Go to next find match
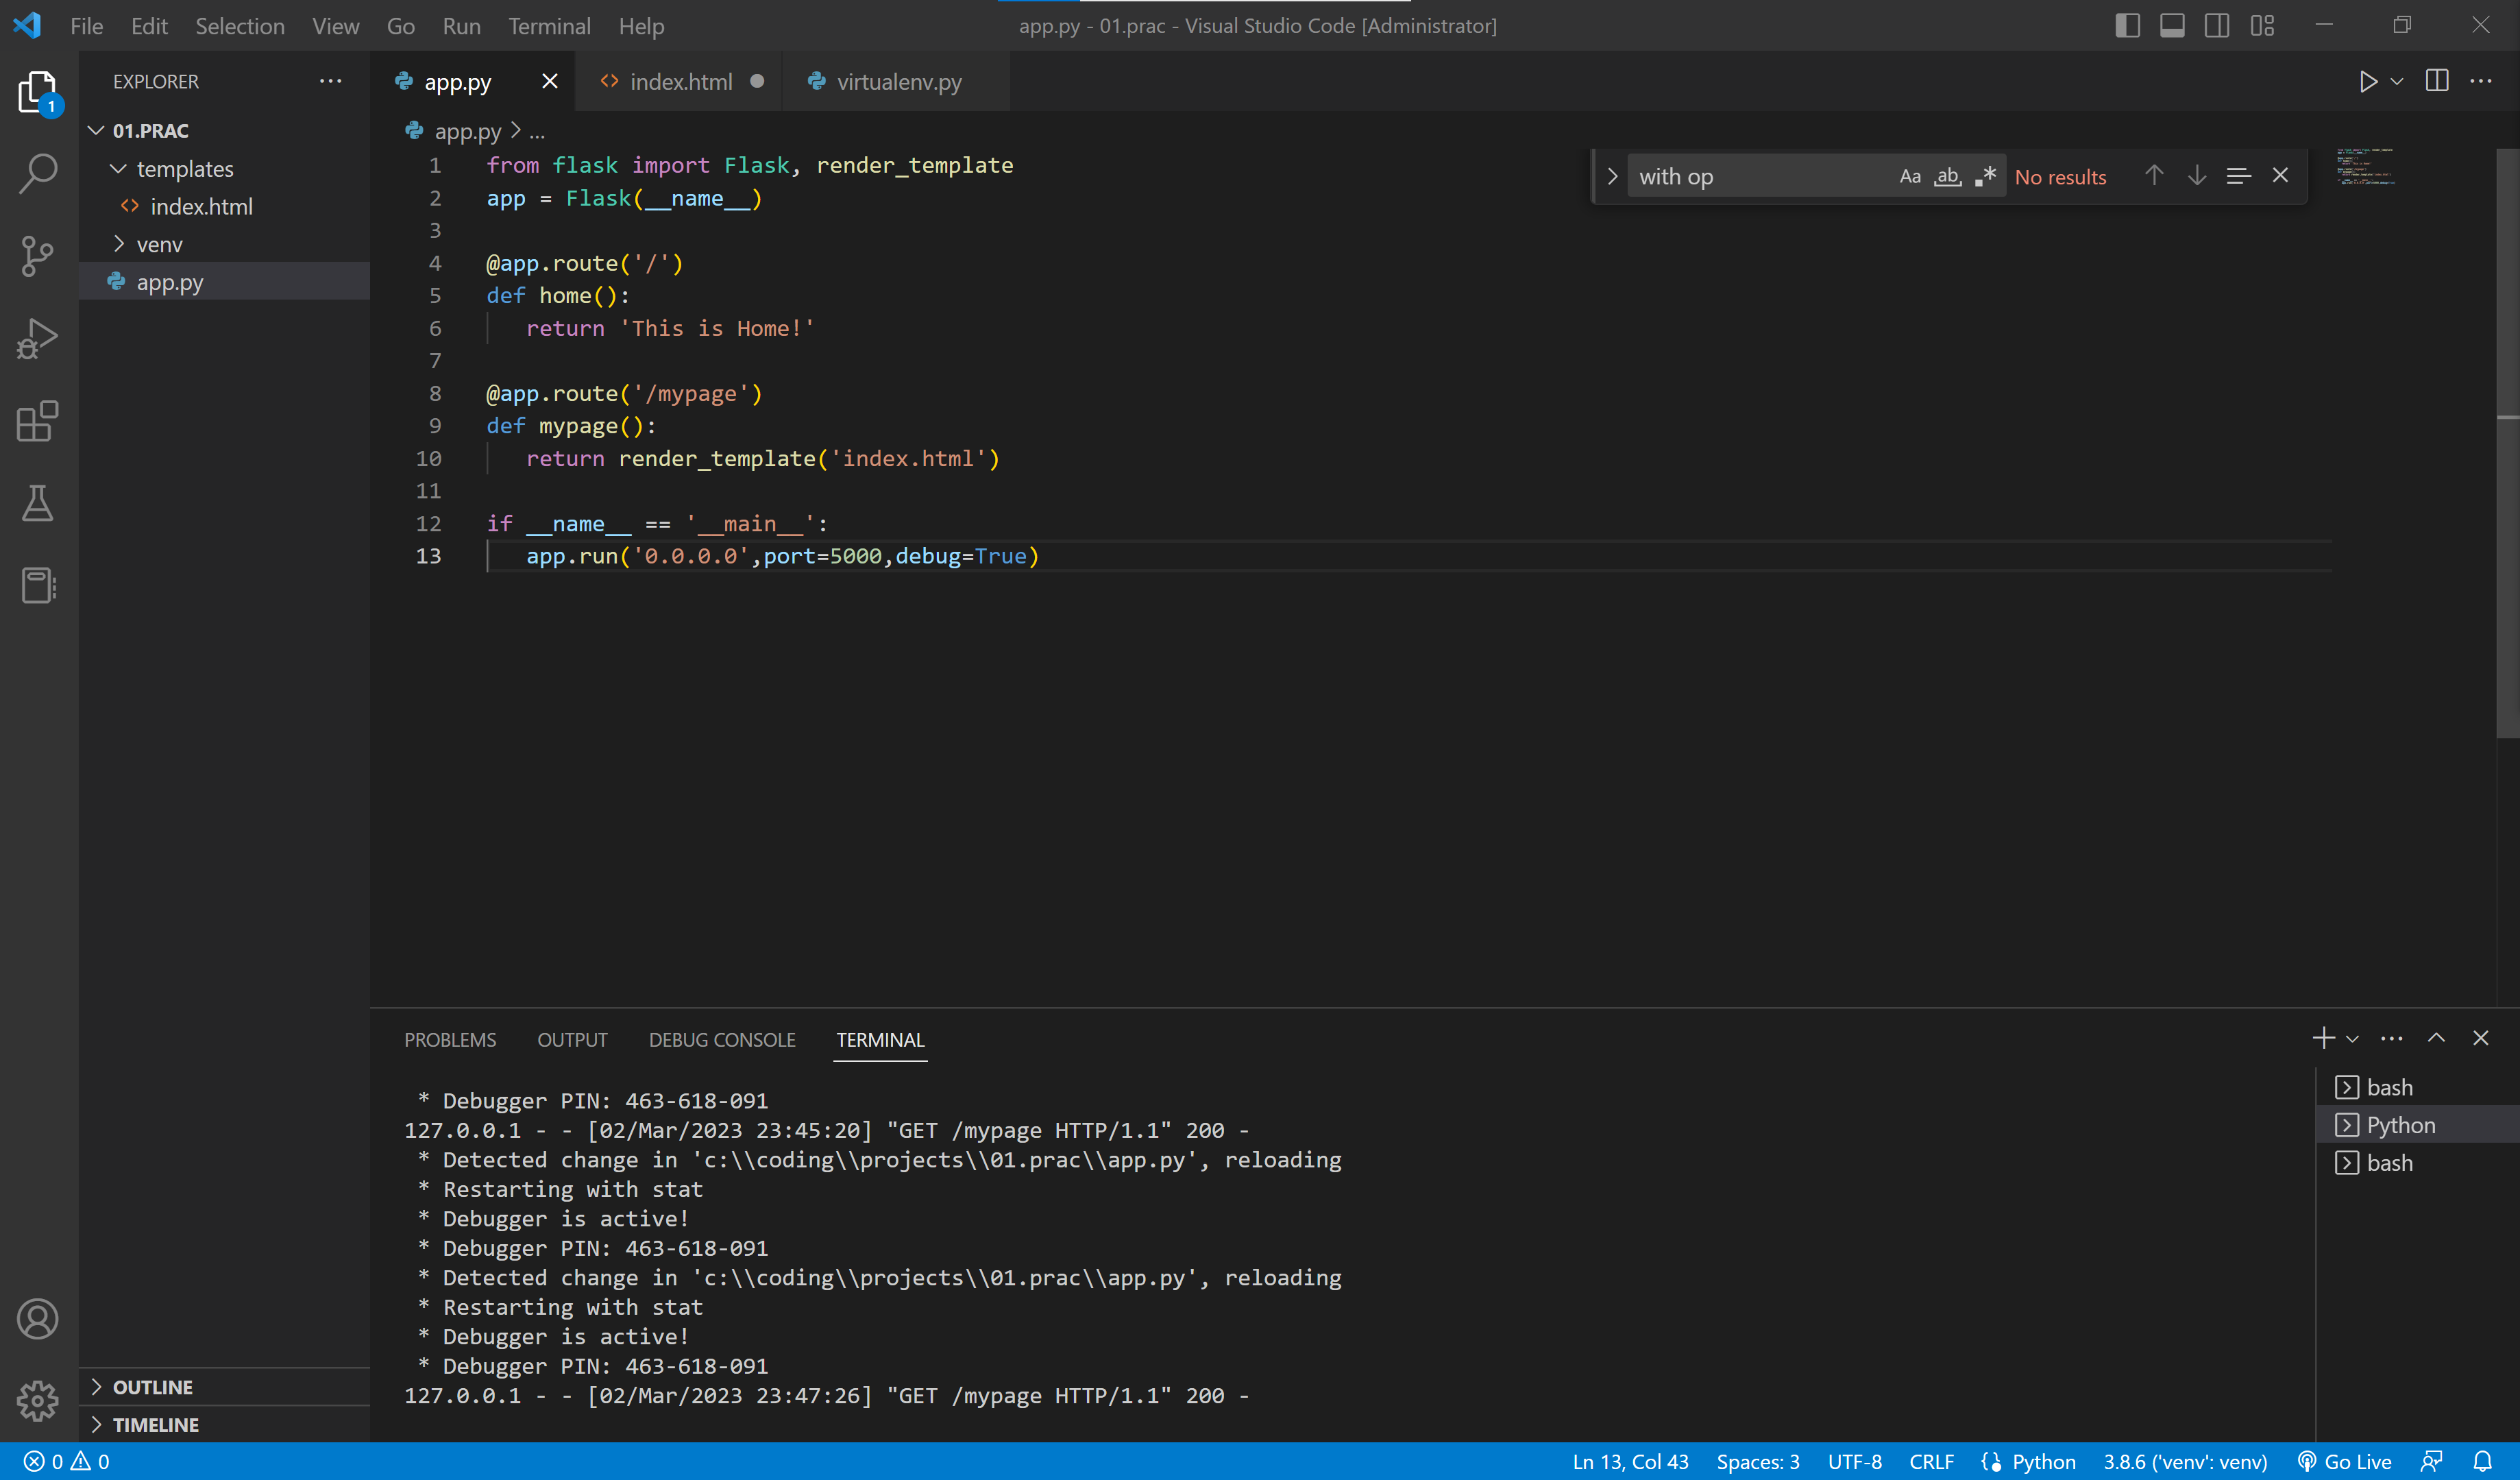2520x1480 pixels. pyautogui.click(x=2197, y=176)
